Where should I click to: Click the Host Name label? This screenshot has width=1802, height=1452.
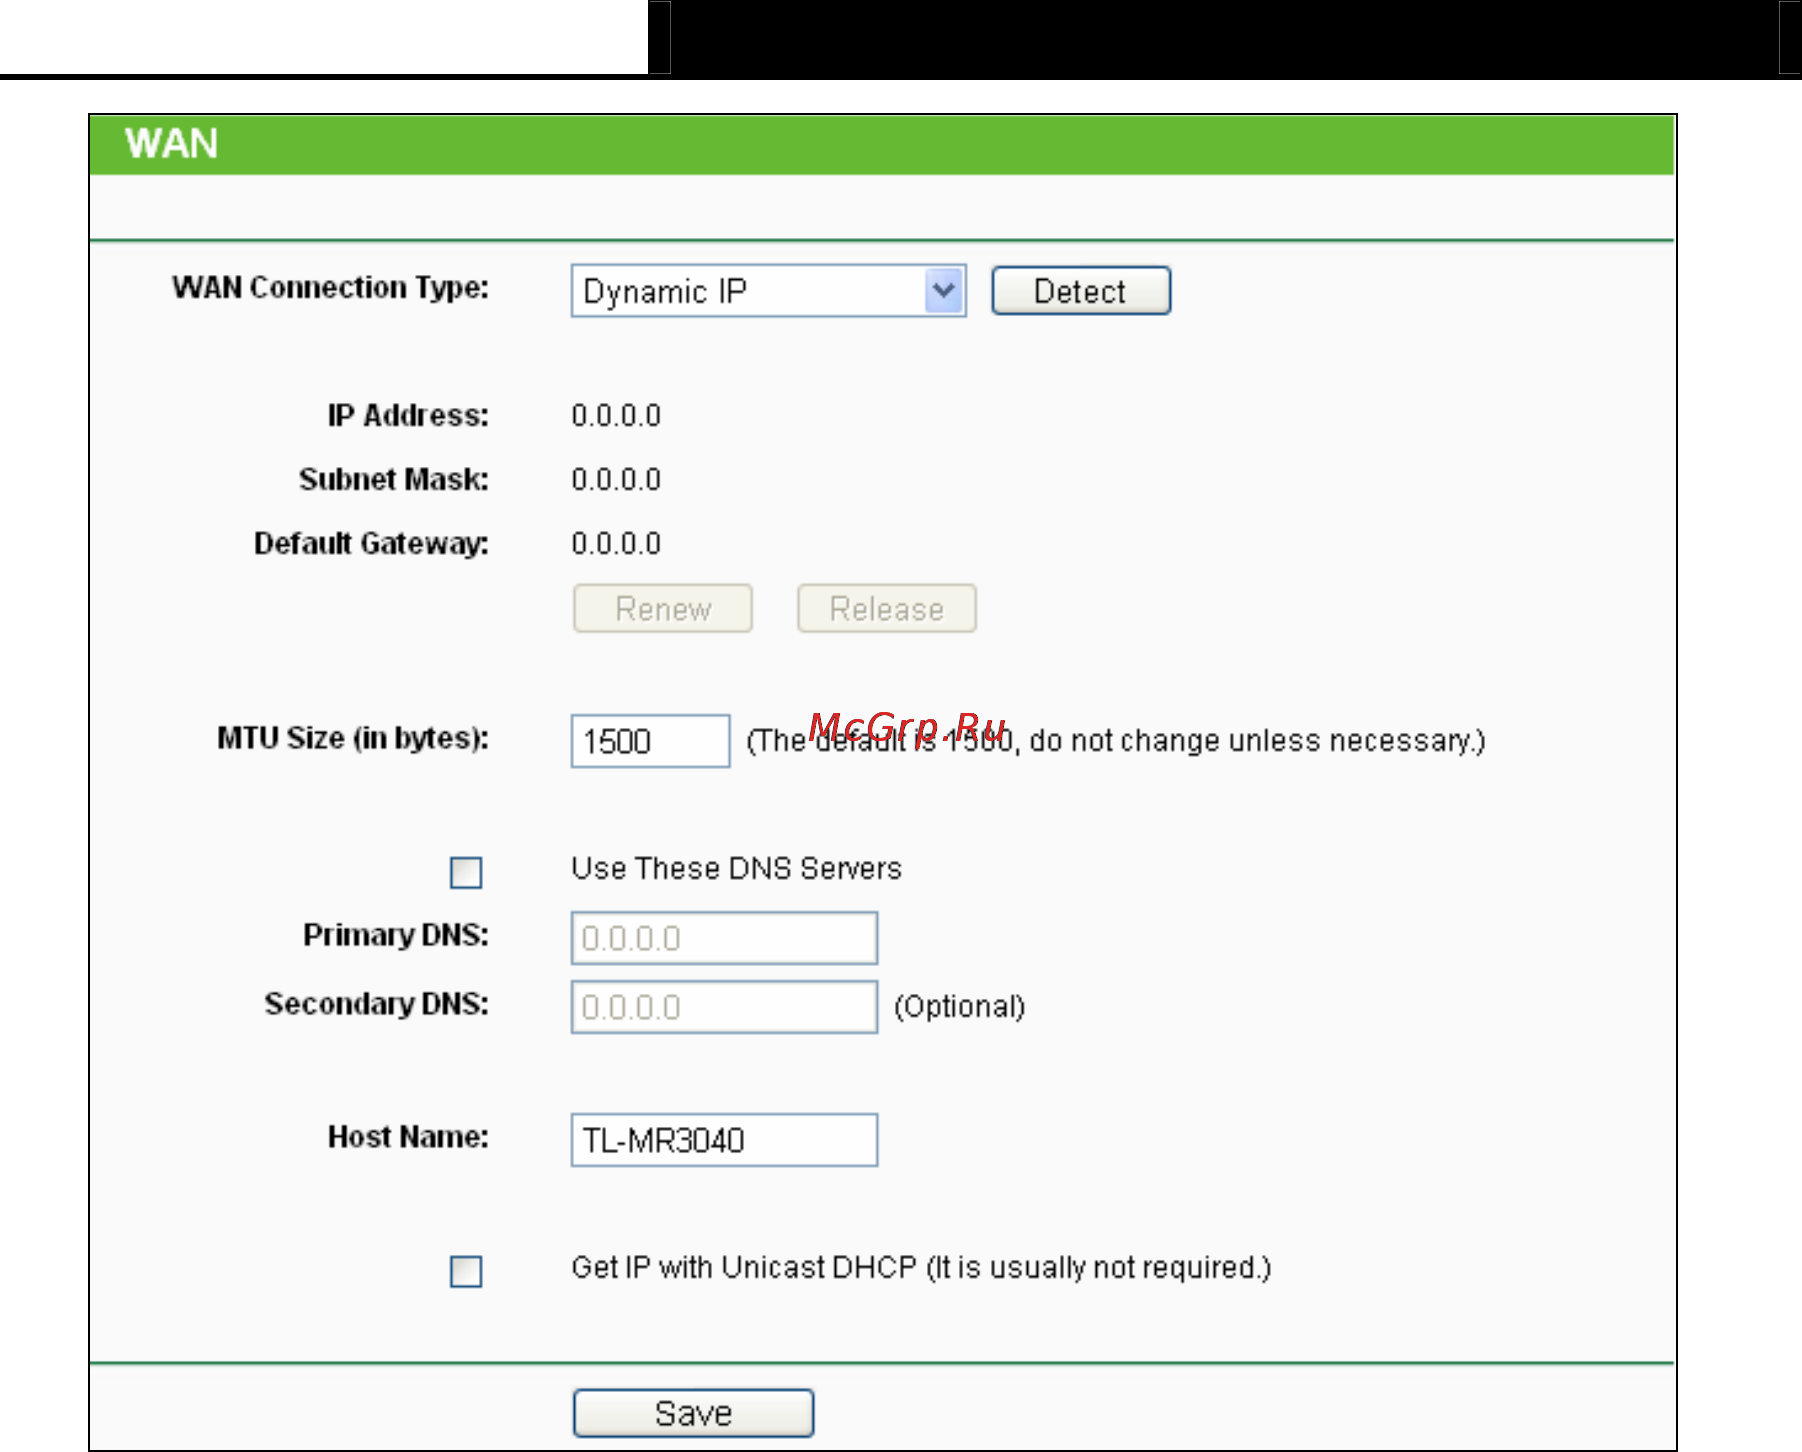(x=409, y=1137)
